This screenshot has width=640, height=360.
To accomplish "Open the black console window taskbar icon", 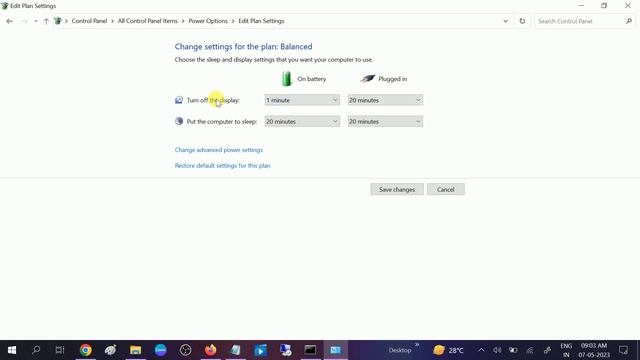I will pyautogui.click(x=310, y=350).
